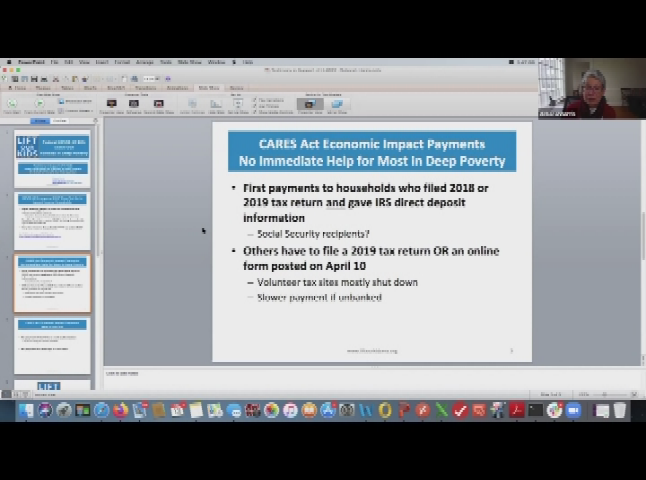Click the Save icon in standard toolbar

click(34, 79)
